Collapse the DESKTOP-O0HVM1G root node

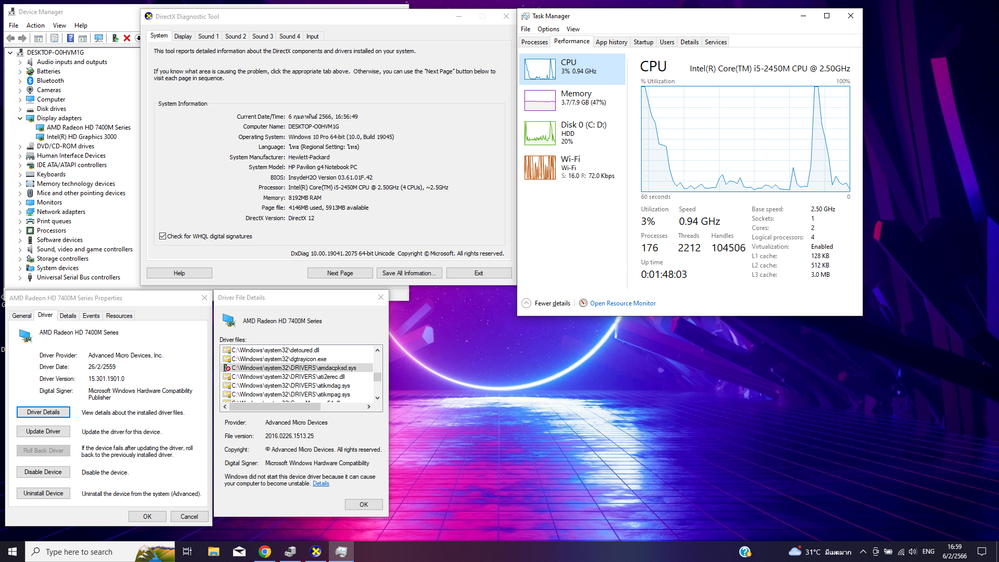pyautogui.click(x=10, y=53)
